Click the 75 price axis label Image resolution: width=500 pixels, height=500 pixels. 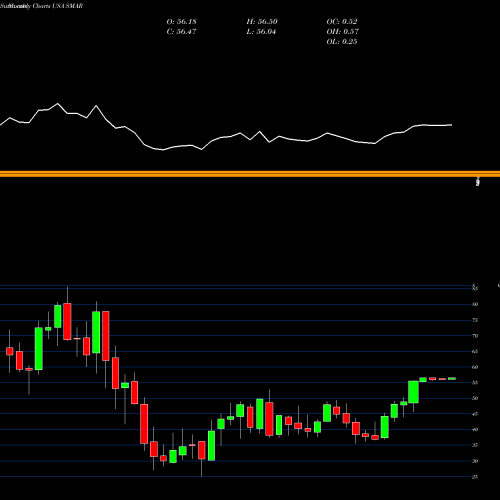[x=475, y=320]
